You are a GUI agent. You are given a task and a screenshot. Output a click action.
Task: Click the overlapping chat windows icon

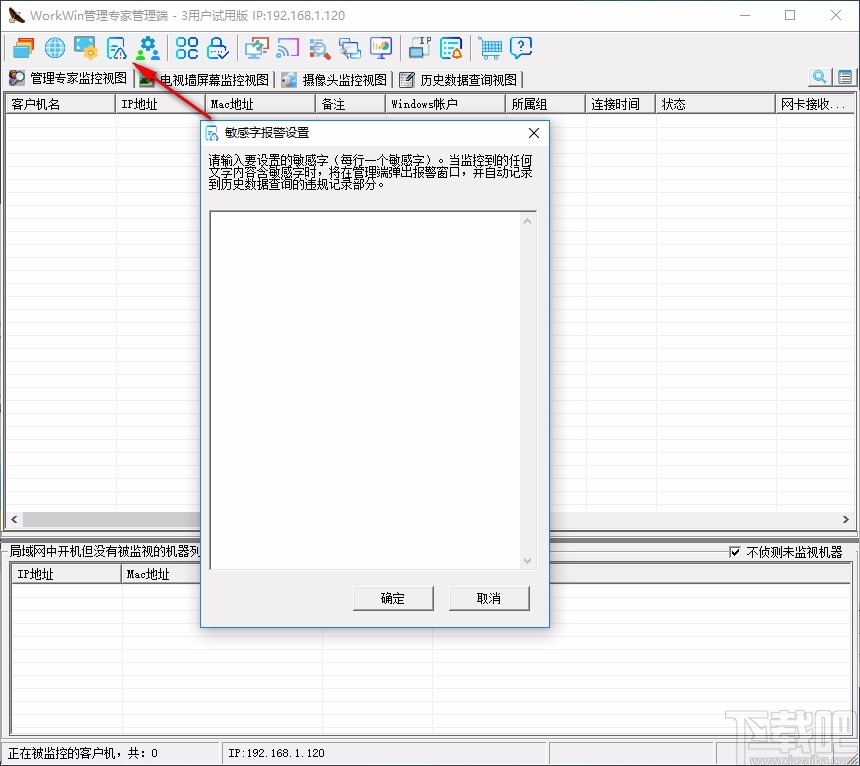[x=350, y=48]
